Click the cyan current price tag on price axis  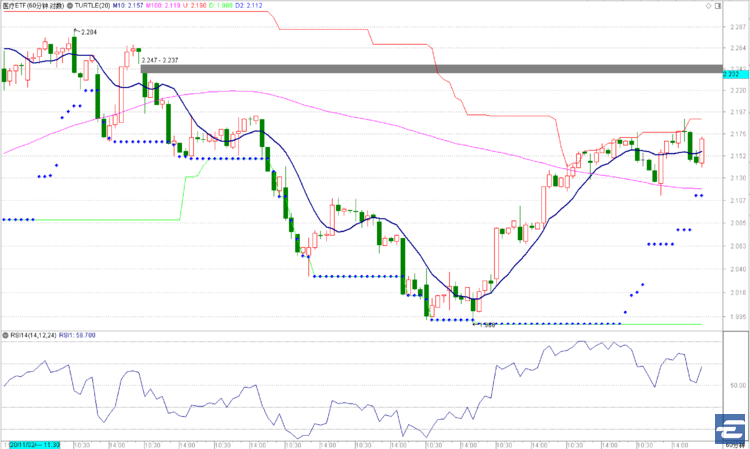click(736, 75)
